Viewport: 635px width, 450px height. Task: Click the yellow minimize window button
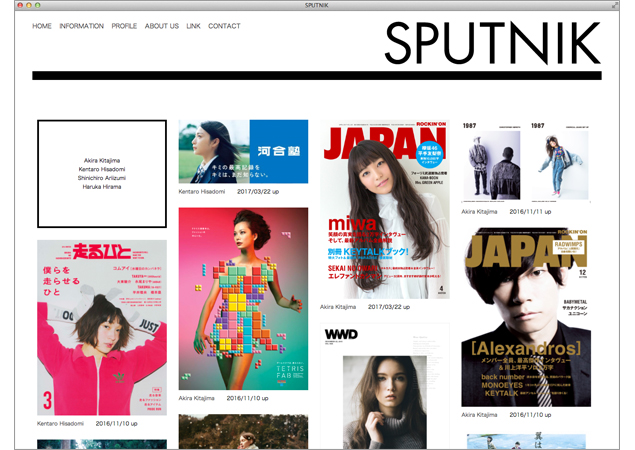pos(29,5)
